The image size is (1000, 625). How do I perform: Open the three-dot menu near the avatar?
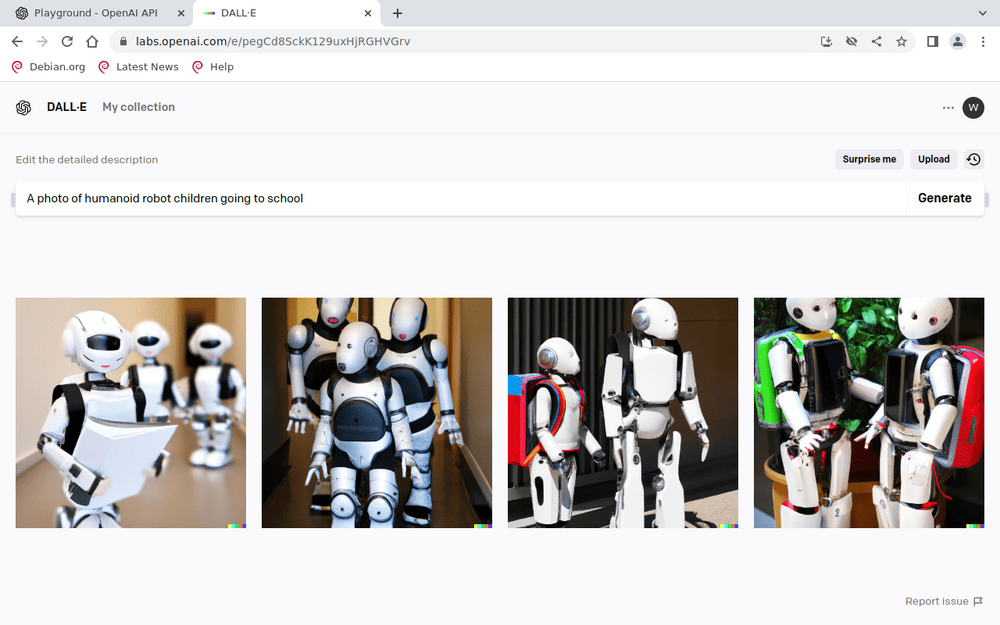[947, 107]
